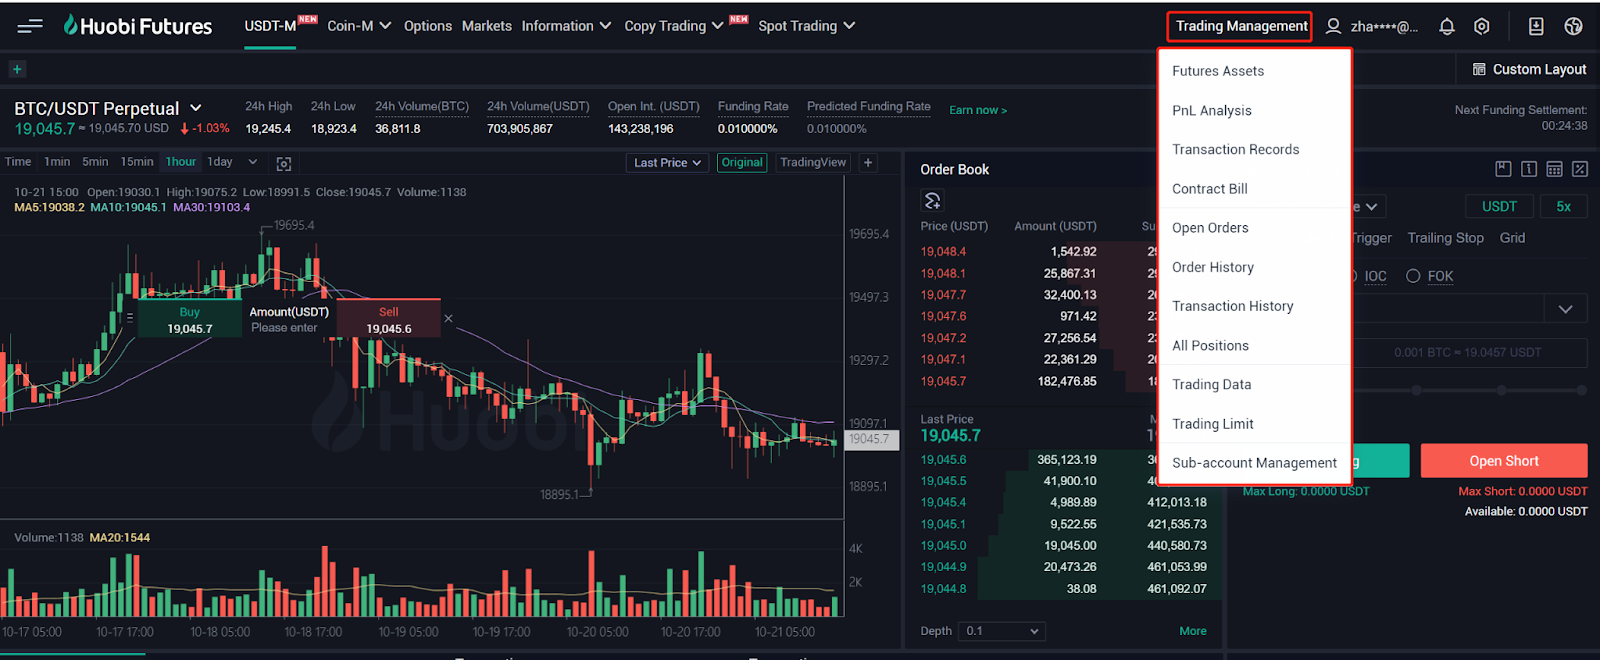Image resolution: width=1600 pixels, height=660 pixels.
Task: Select the 1day timeframe
Action: (220, 162)
